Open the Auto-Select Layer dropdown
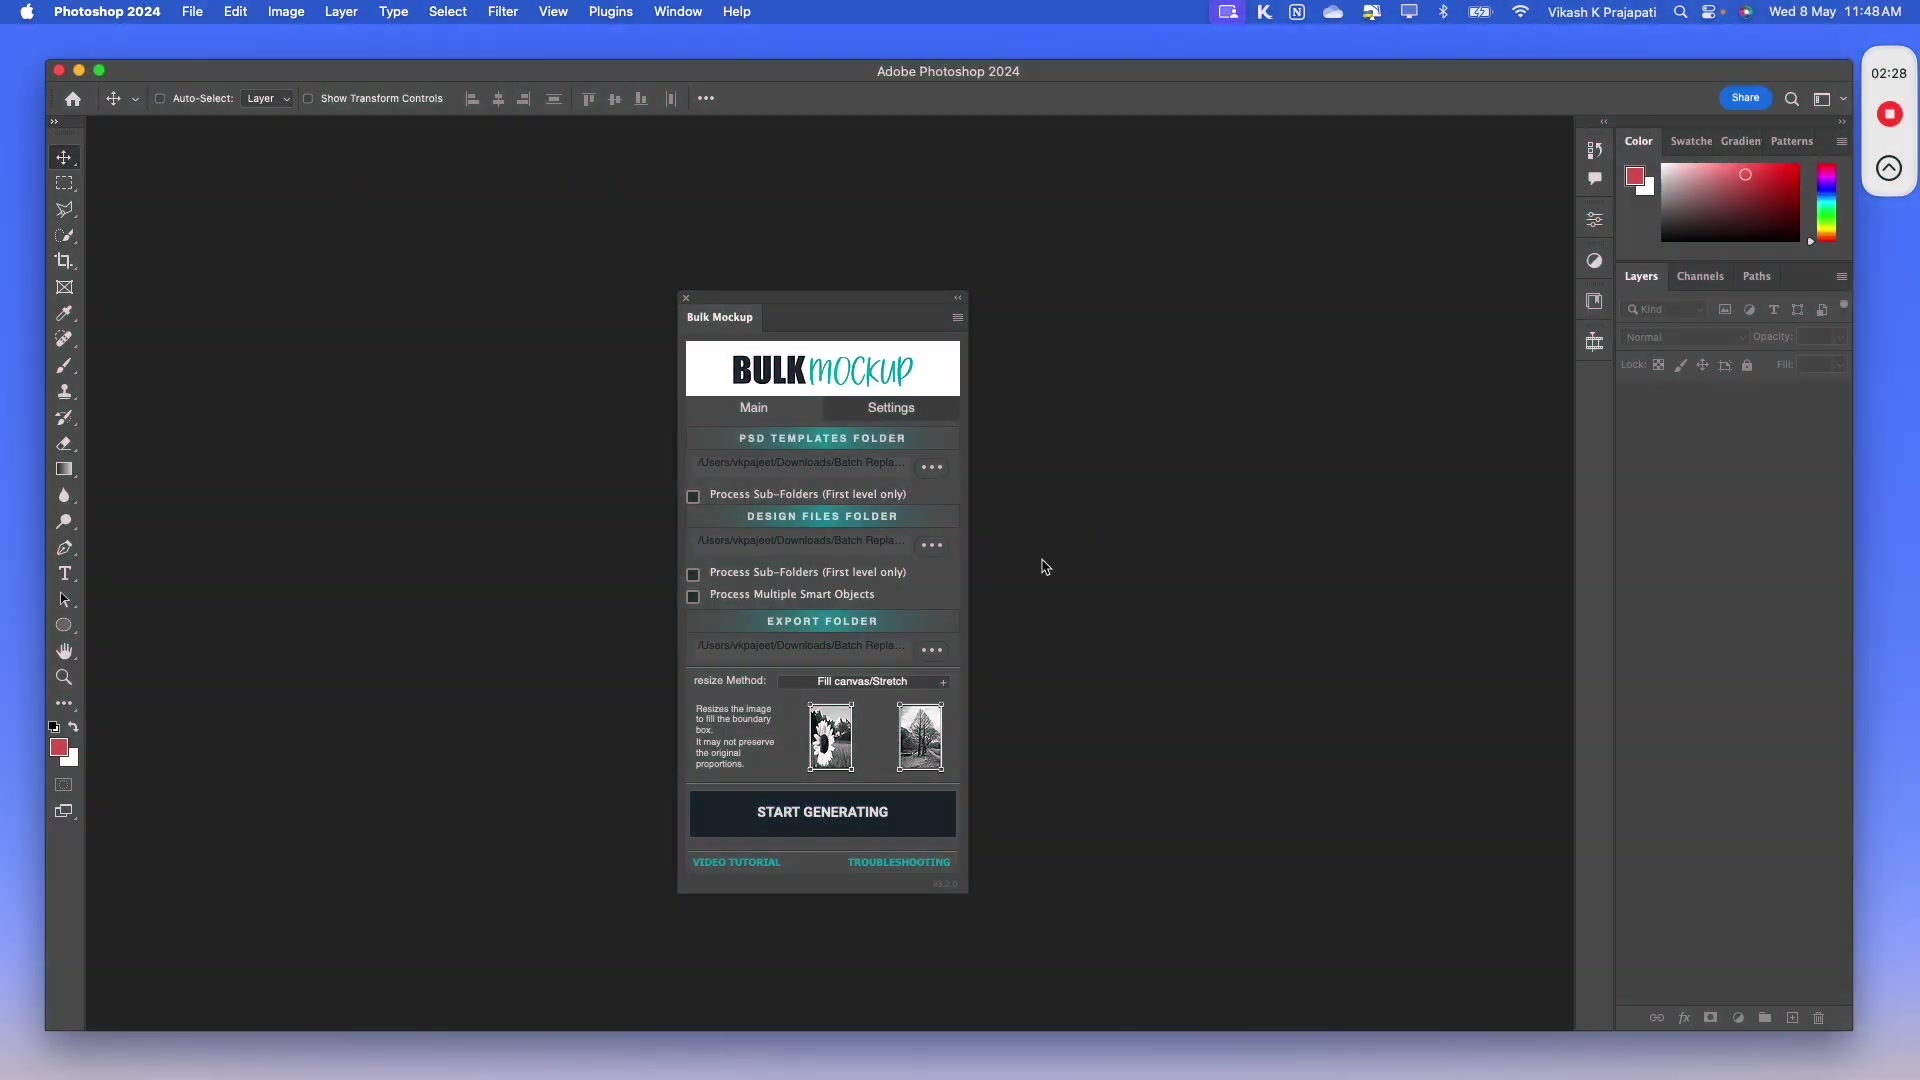 267,98
